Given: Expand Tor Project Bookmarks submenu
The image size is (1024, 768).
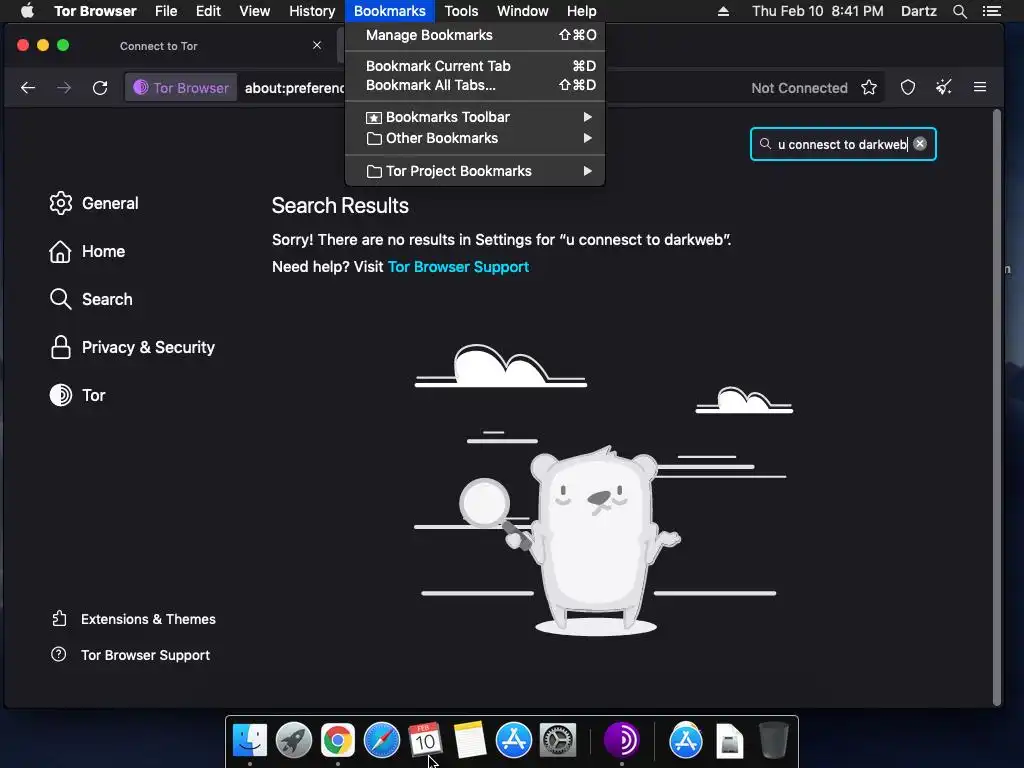Looking at the screenshot, I should pos(475,171).
